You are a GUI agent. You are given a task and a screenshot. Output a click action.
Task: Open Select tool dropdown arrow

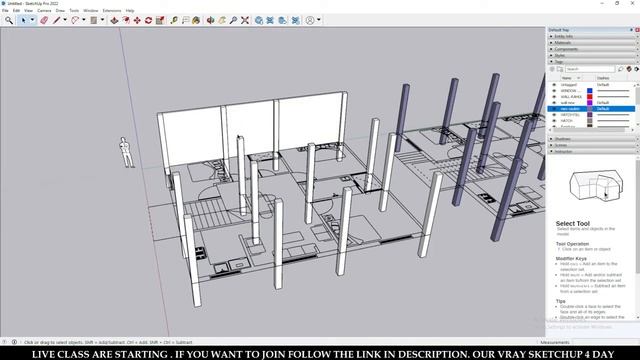click(32, 20)
